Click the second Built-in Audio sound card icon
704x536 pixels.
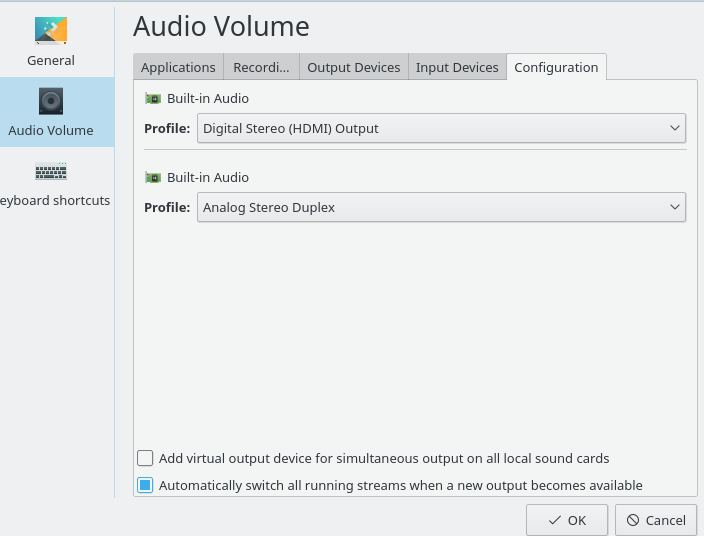click(153, 177)
